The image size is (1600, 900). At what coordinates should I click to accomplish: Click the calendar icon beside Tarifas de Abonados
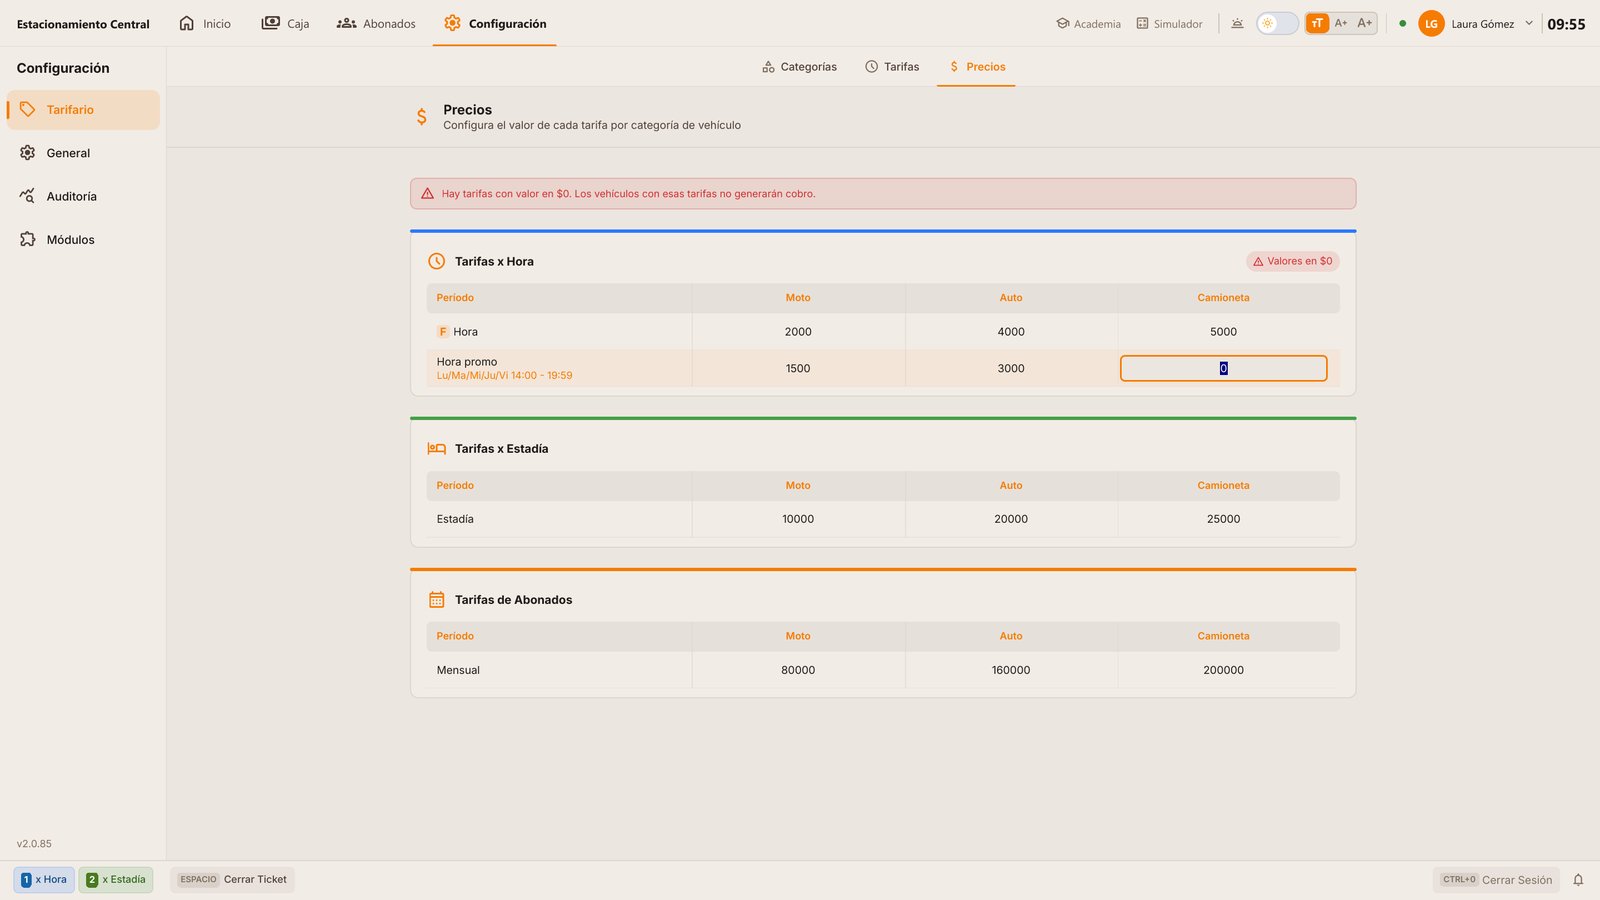436,600
